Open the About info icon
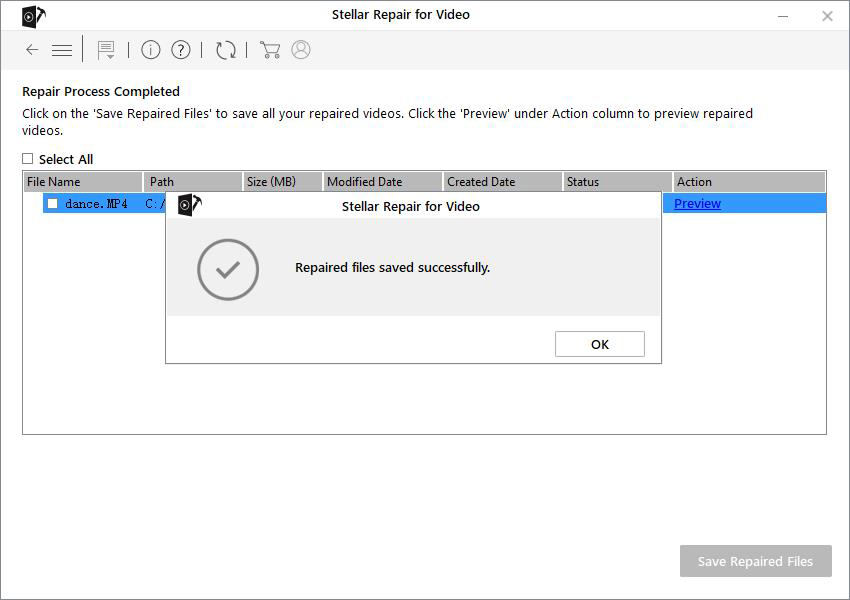 coord(151,50)
